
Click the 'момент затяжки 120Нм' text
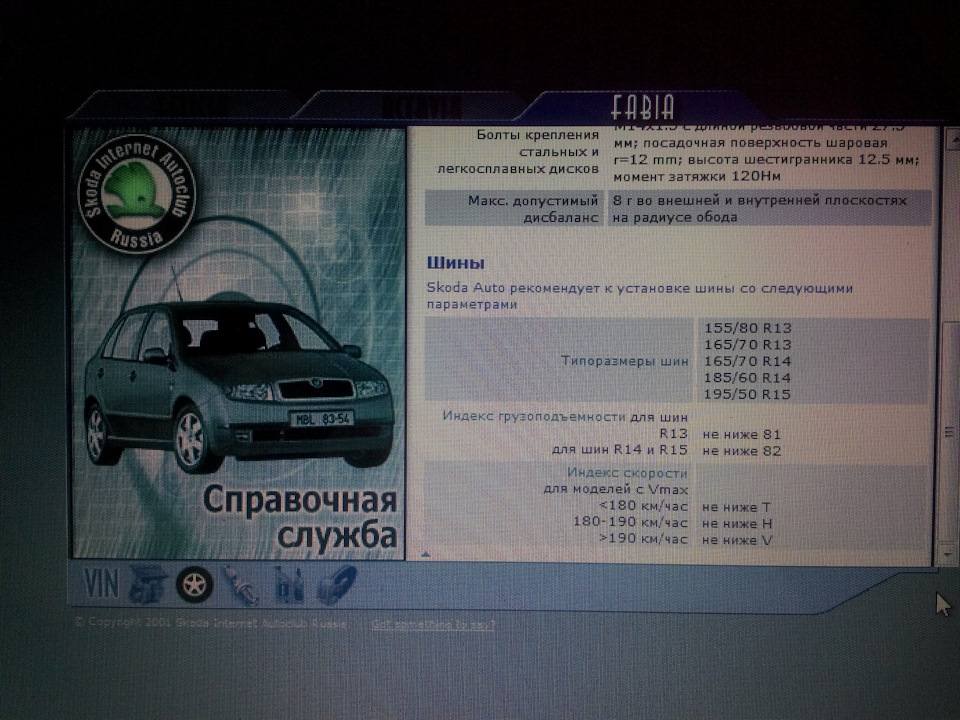(697, 176)
